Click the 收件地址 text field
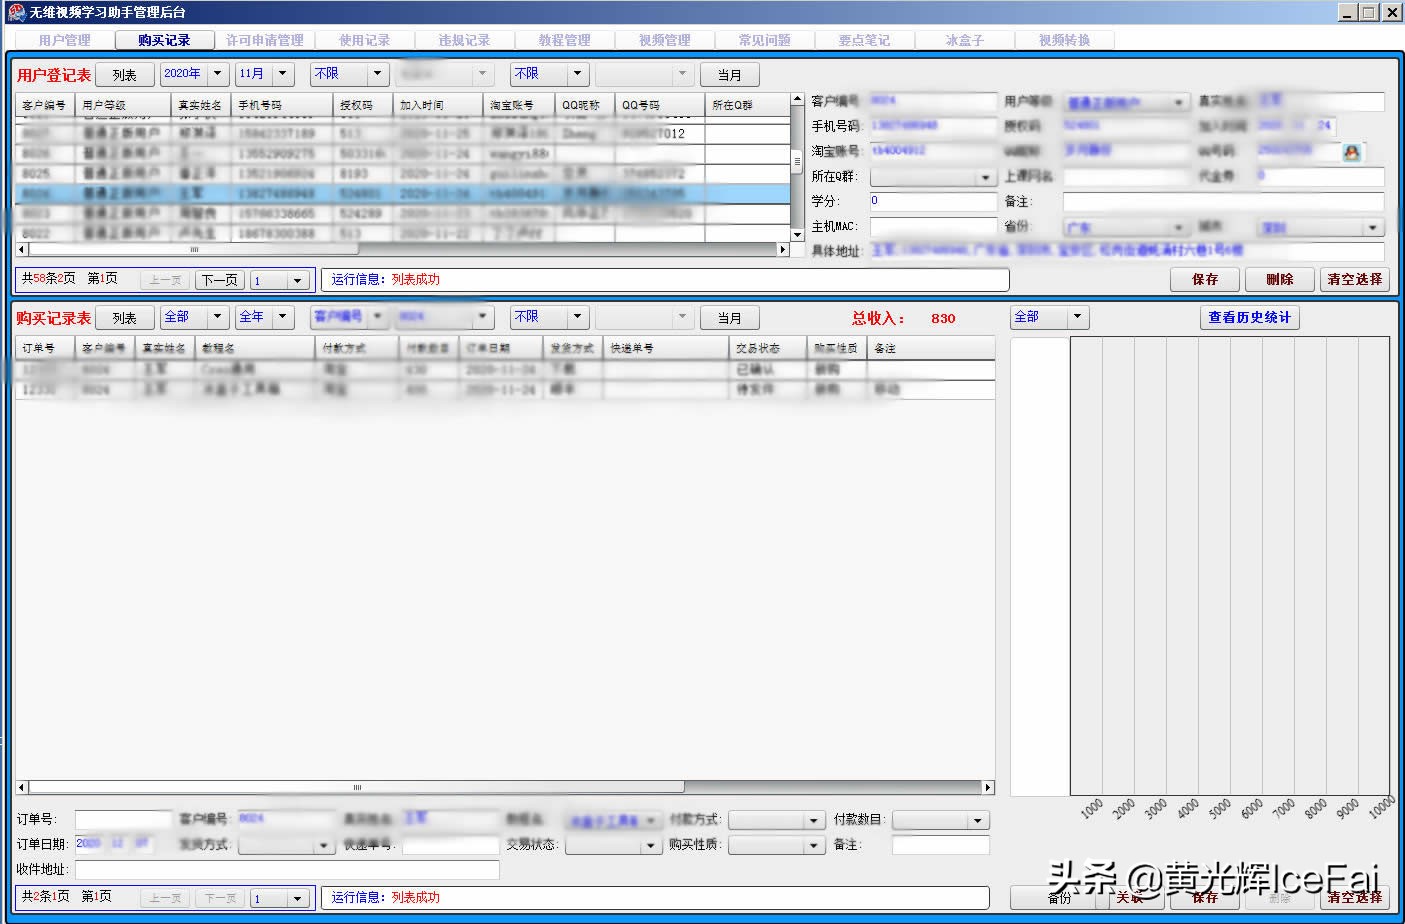Screen dimensions: 1405x924 coord(286,870)
